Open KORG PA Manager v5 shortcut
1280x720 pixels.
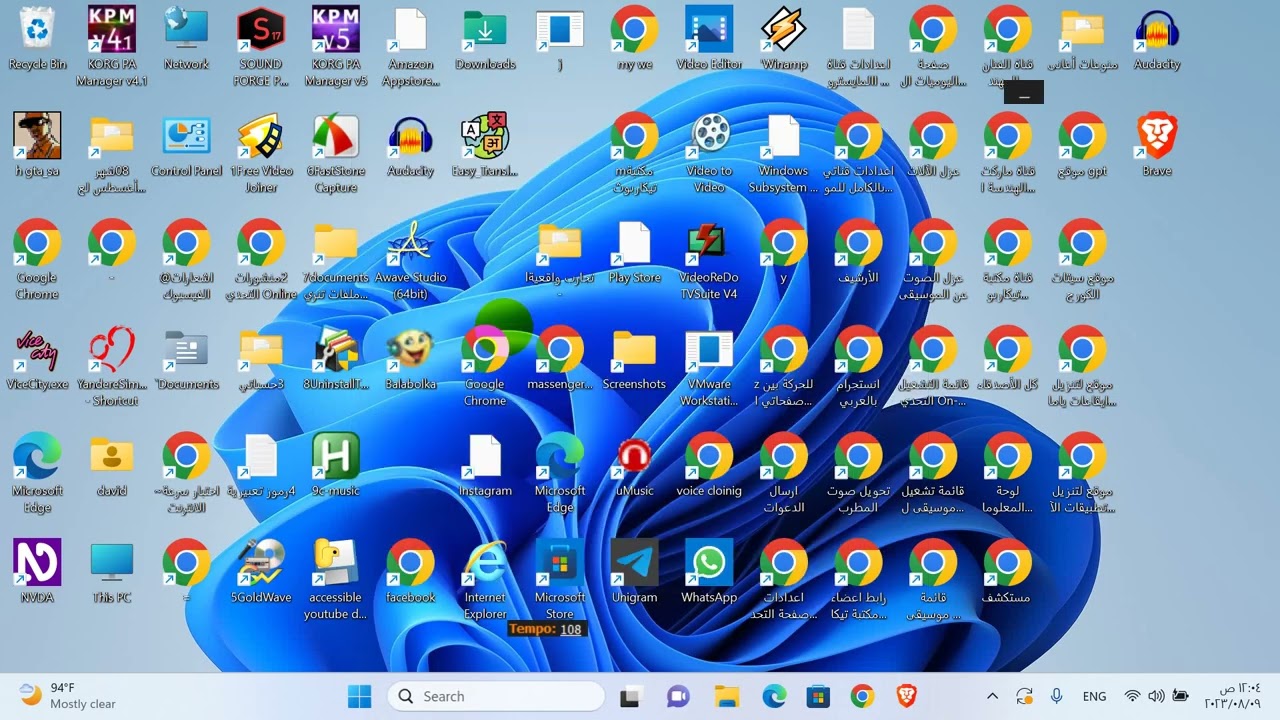tap(336, 47)
